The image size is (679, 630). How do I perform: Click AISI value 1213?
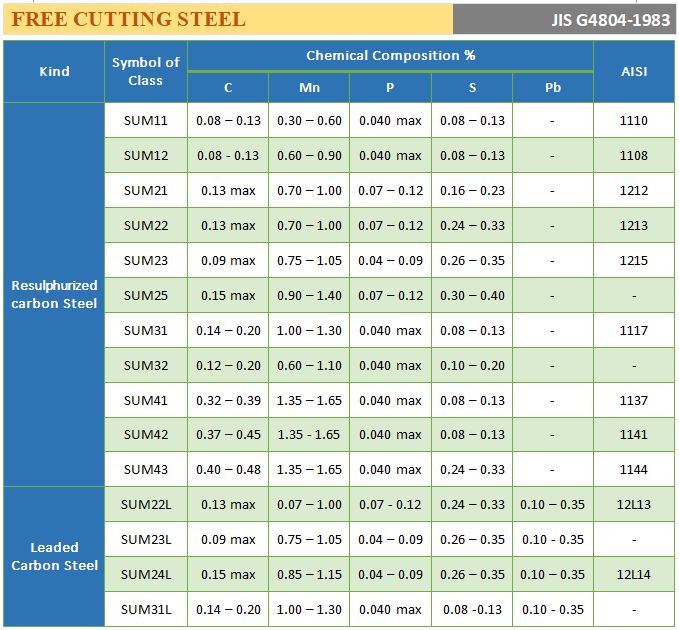[634, 226]
